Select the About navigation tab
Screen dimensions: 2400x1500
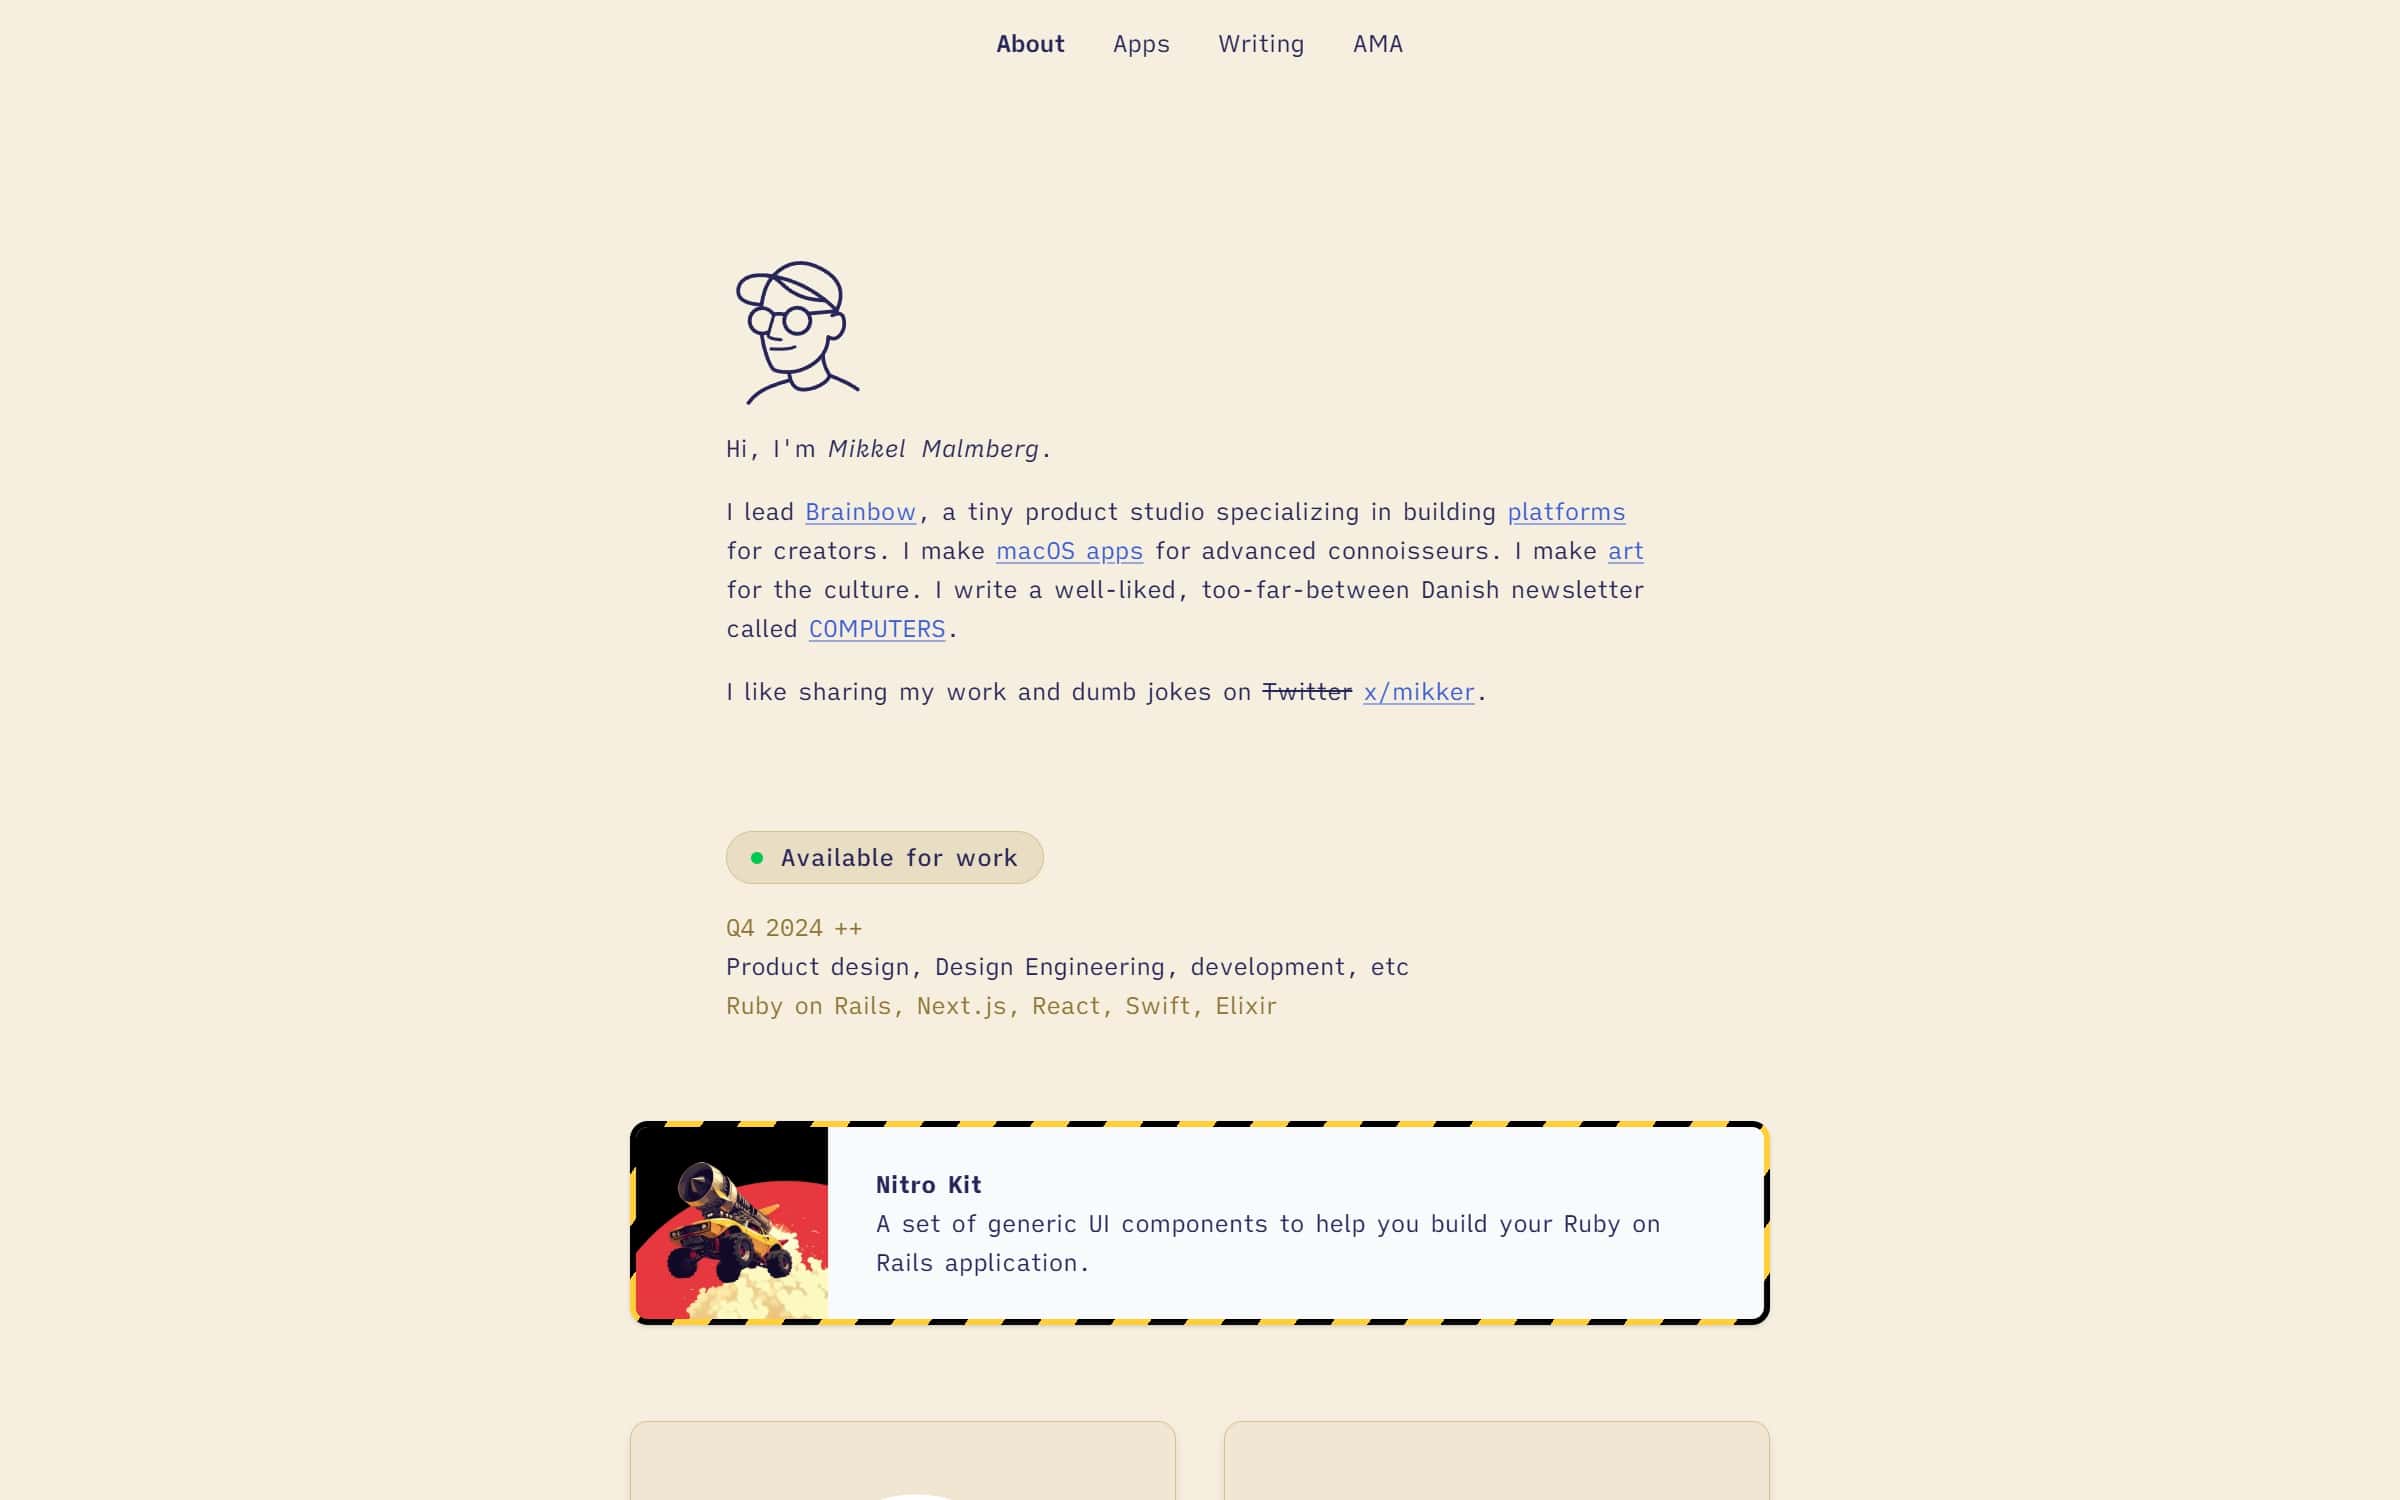[x=1030, y=43]
